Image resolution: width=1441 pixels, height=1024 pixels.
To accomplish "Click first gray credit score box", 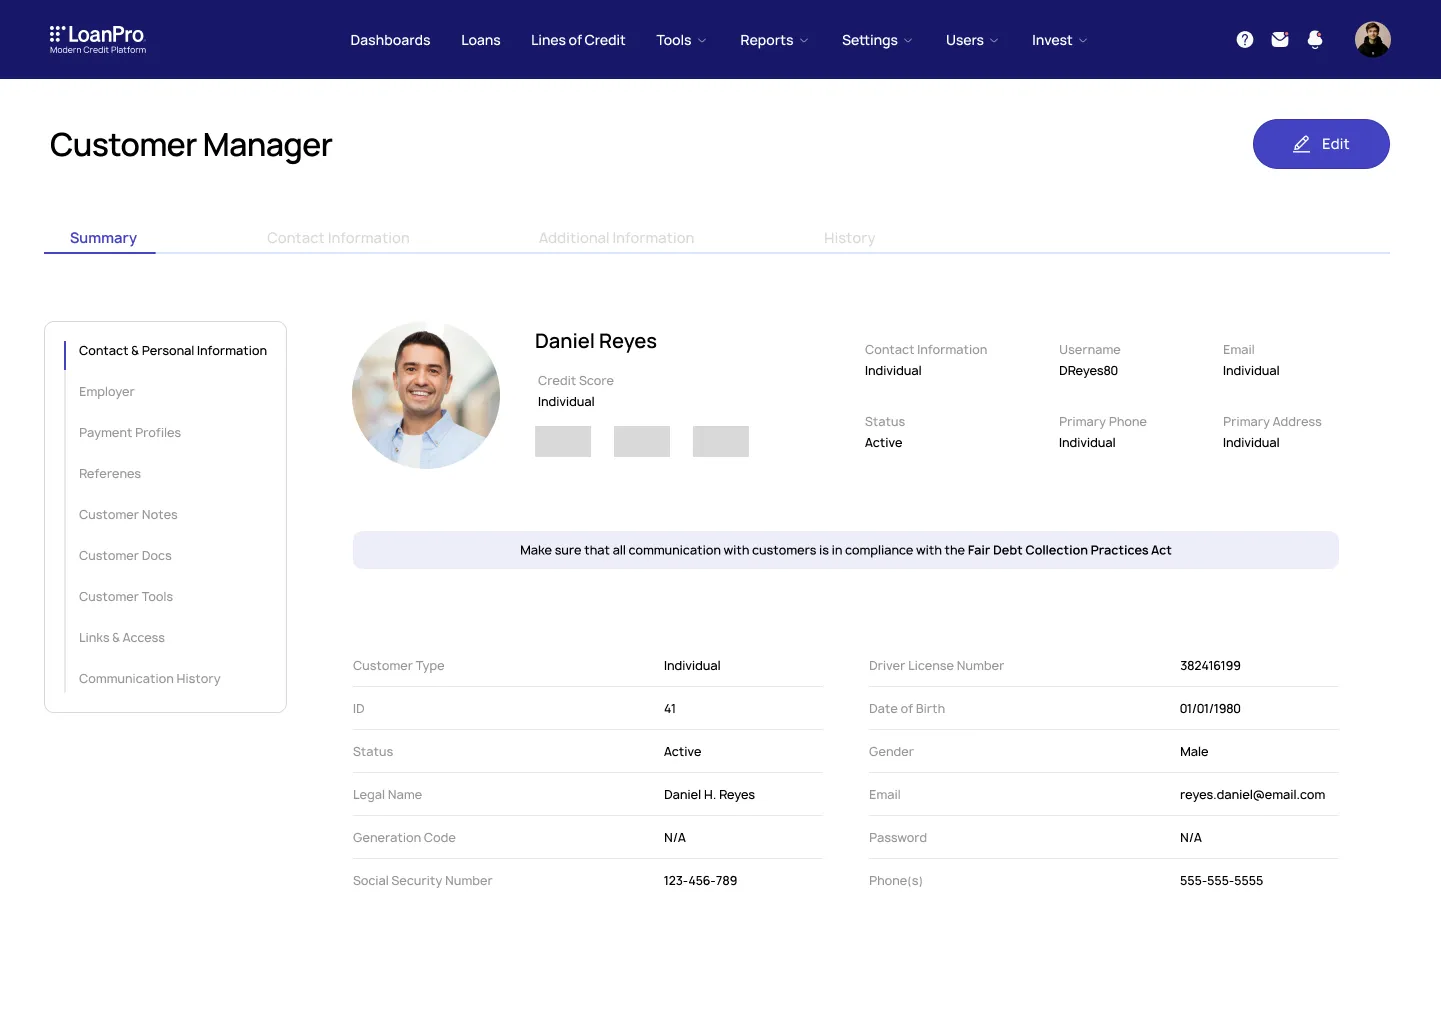I will click(563, 441).
